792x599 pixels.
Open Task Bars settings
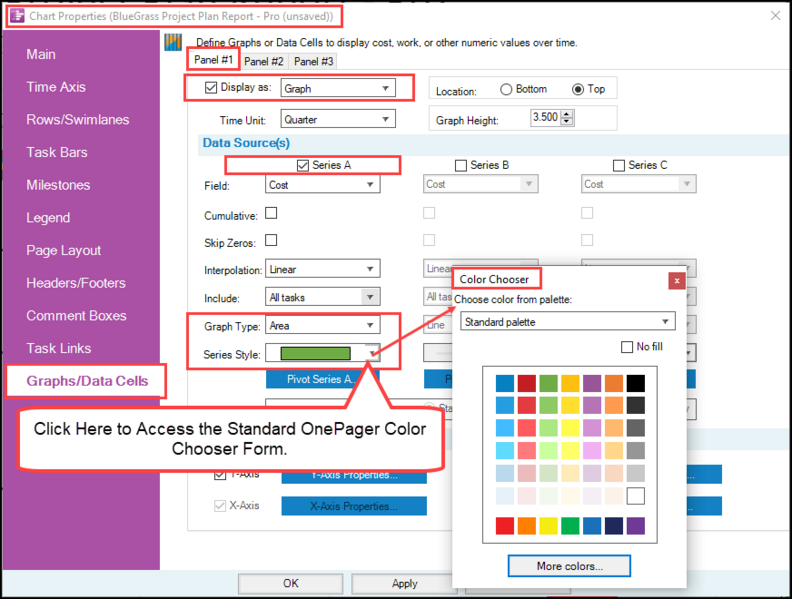(57, 153)
